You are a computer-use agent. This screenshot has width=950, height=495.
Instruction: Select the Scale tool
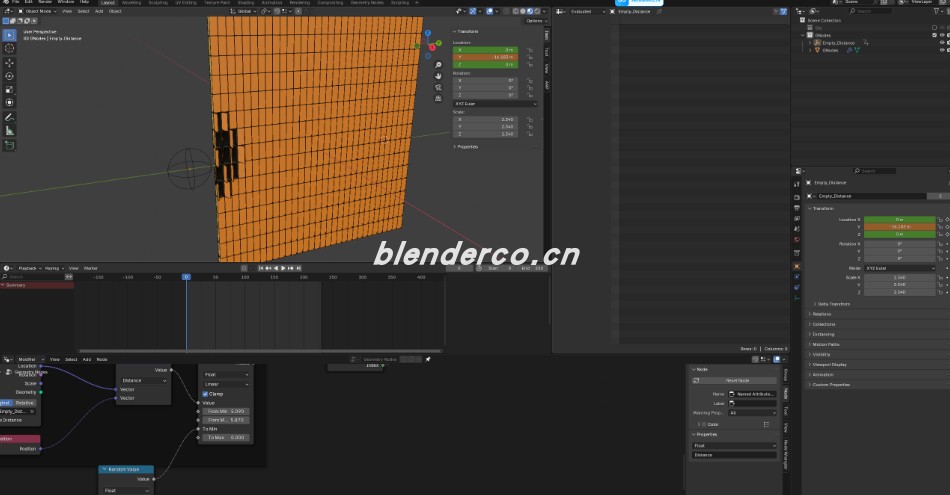[x=9, y=90]
